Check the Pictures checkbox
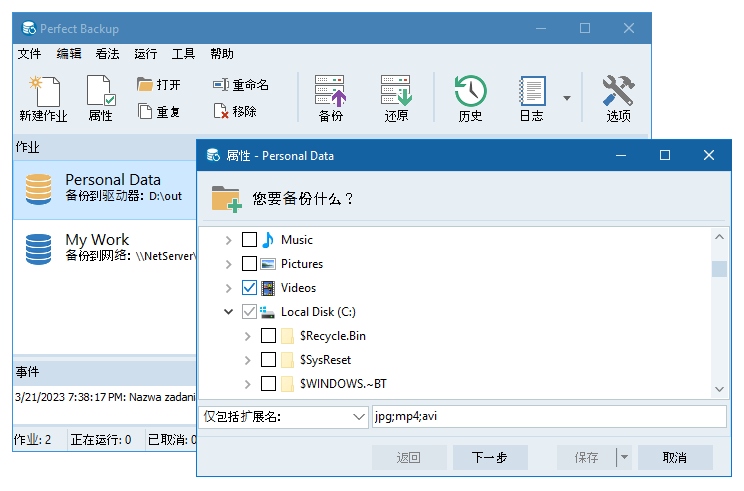 pyautogui.click(x=250, y=264)
